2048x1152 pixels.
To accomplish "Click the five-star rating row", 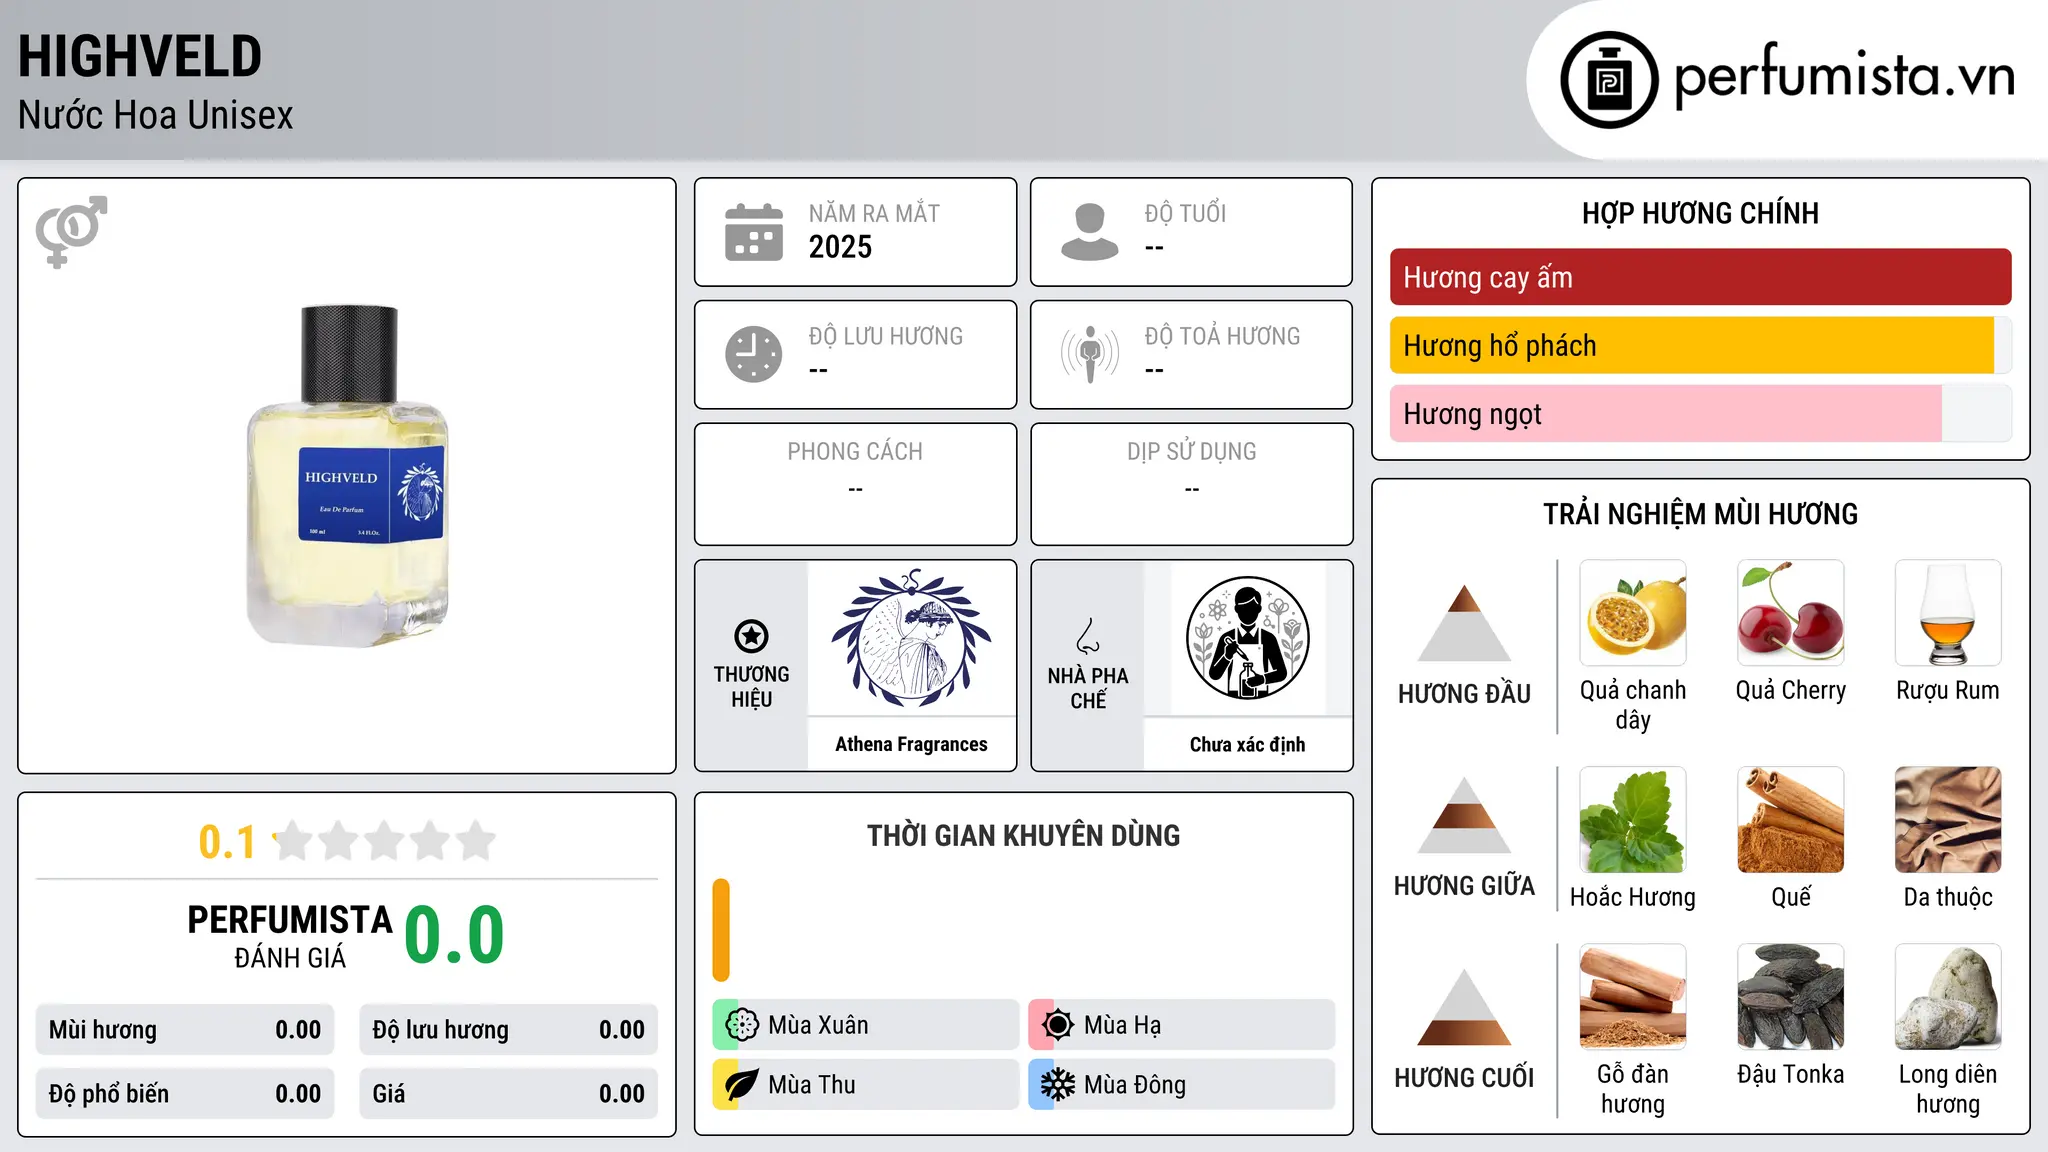I will (384, 841).
